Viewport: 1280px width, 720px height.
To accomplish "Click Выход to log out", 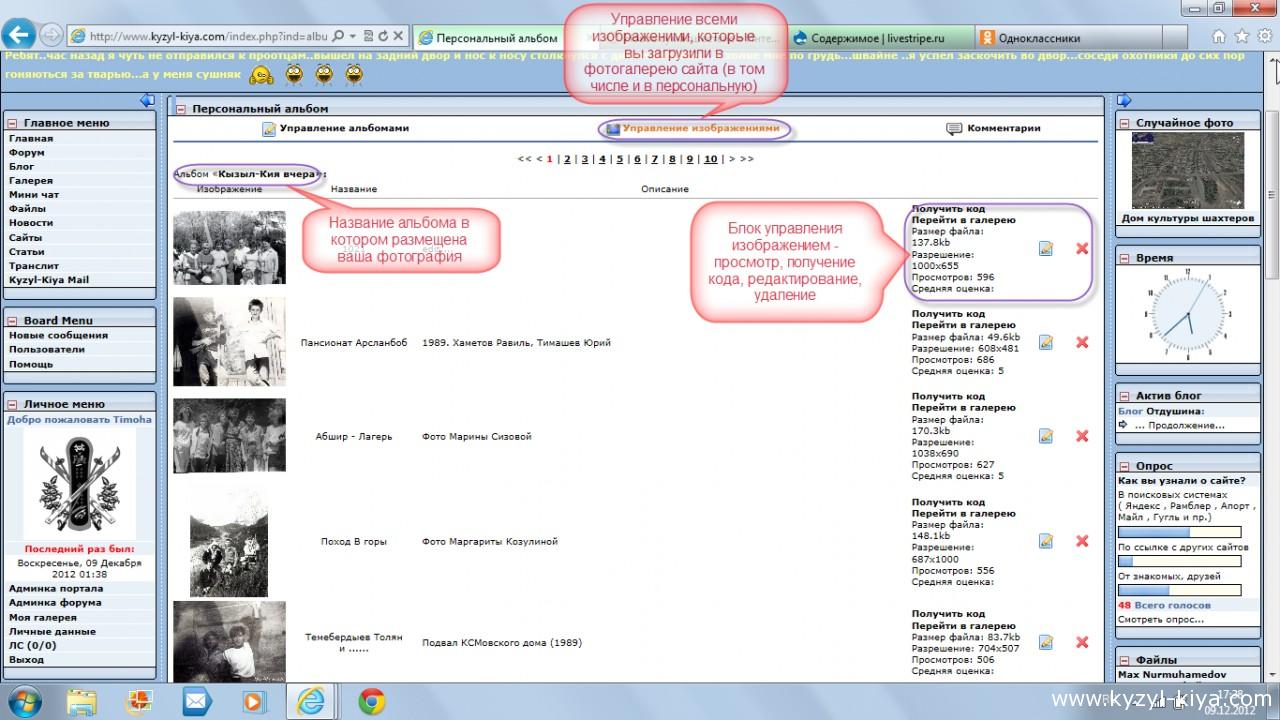I will [x=26, y=660].
